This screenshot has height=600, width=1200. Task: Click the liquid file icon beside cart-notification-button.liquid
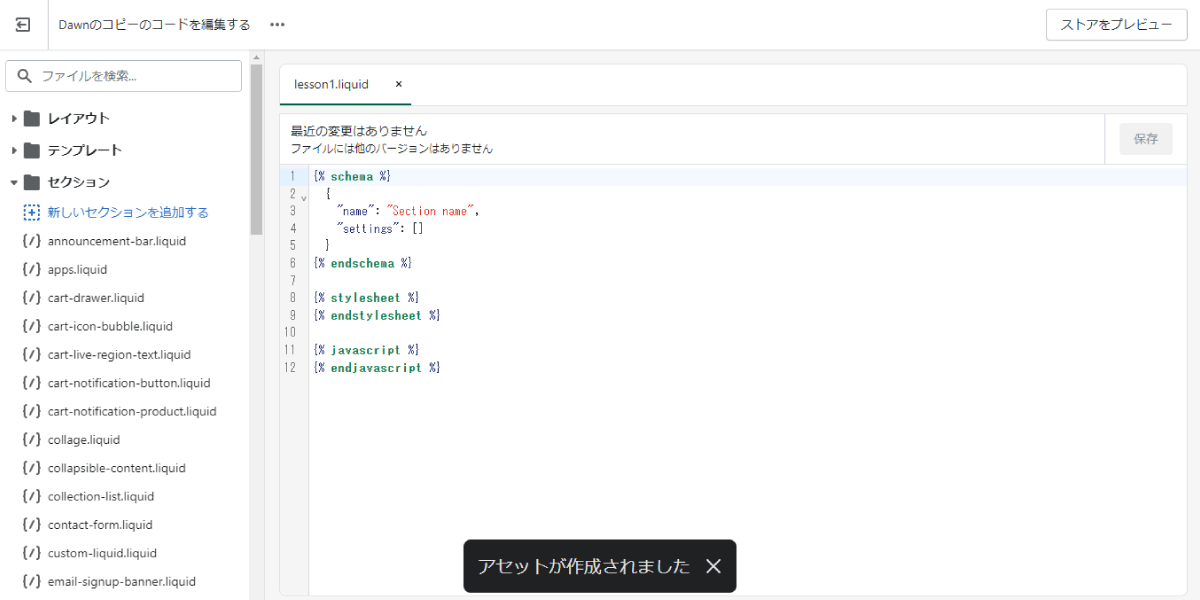[31, 383]
